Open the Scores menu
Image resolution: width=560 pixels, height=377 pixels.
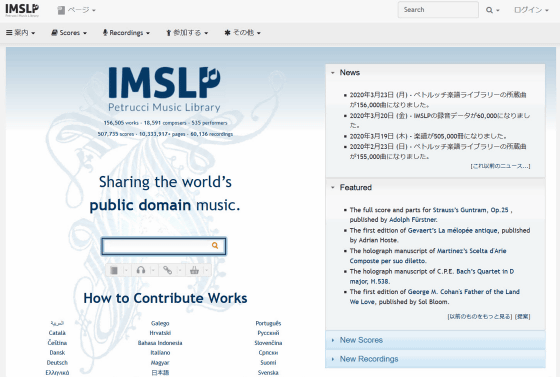pyautogui.click(x=69, y=32)
